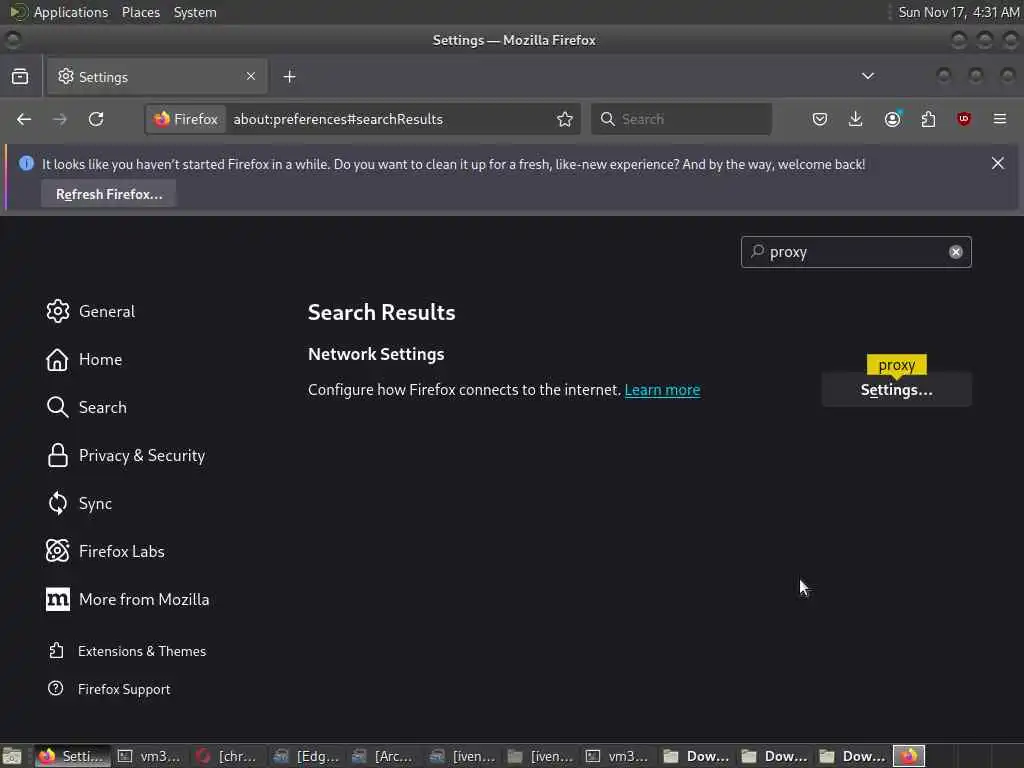This screenshot has height=768, width=1024.
Task: Open the Applications menu in top panel
Action: coord(71,12)
